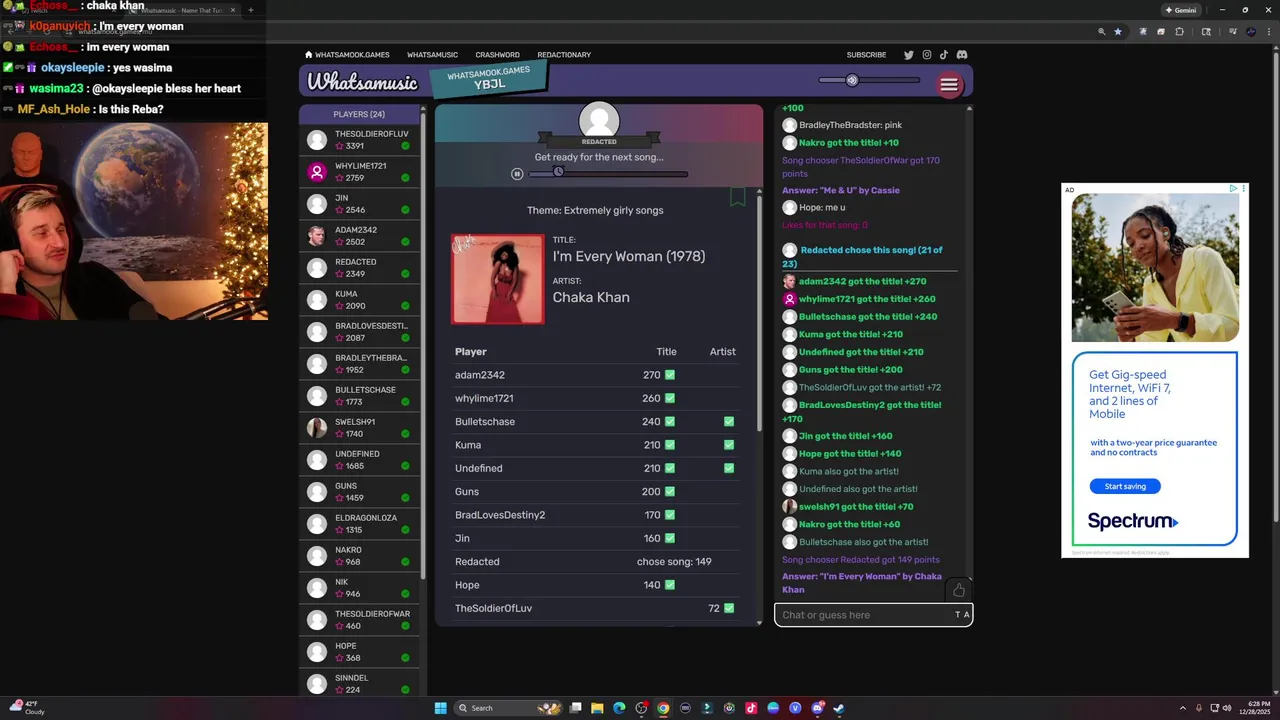This screenshot has width=1280, height=720.
Task: Open TikTok app from the taskbar
Action: (751, 708)
